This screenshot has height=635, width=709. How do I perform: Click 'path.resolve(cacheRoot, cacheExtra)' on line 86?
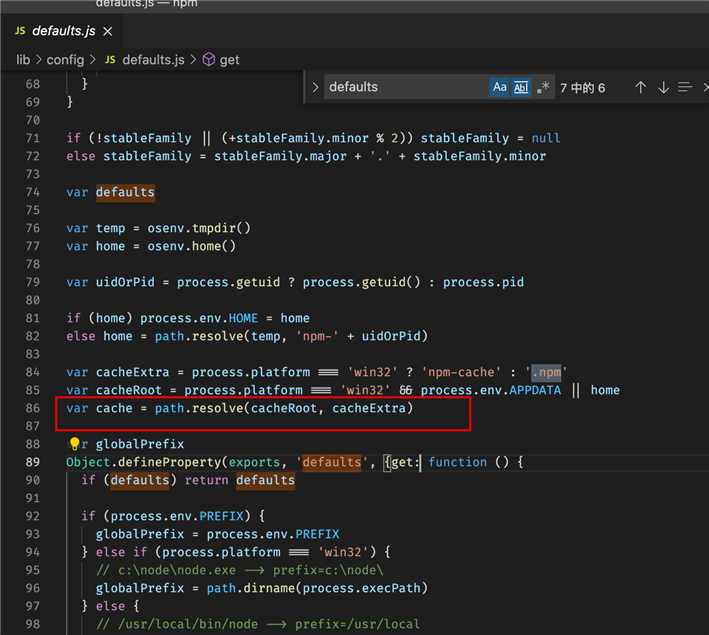tap(284, 408)
